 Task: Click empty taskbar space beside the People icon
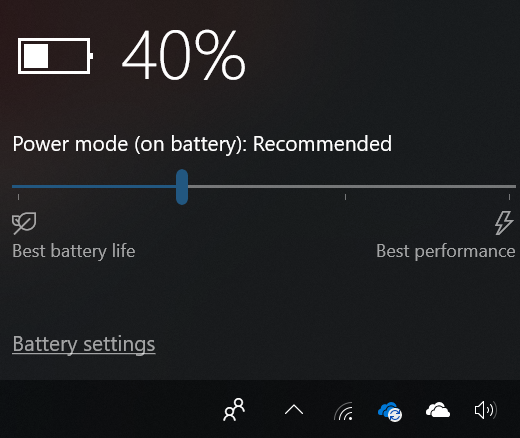[x=110, y=410]
